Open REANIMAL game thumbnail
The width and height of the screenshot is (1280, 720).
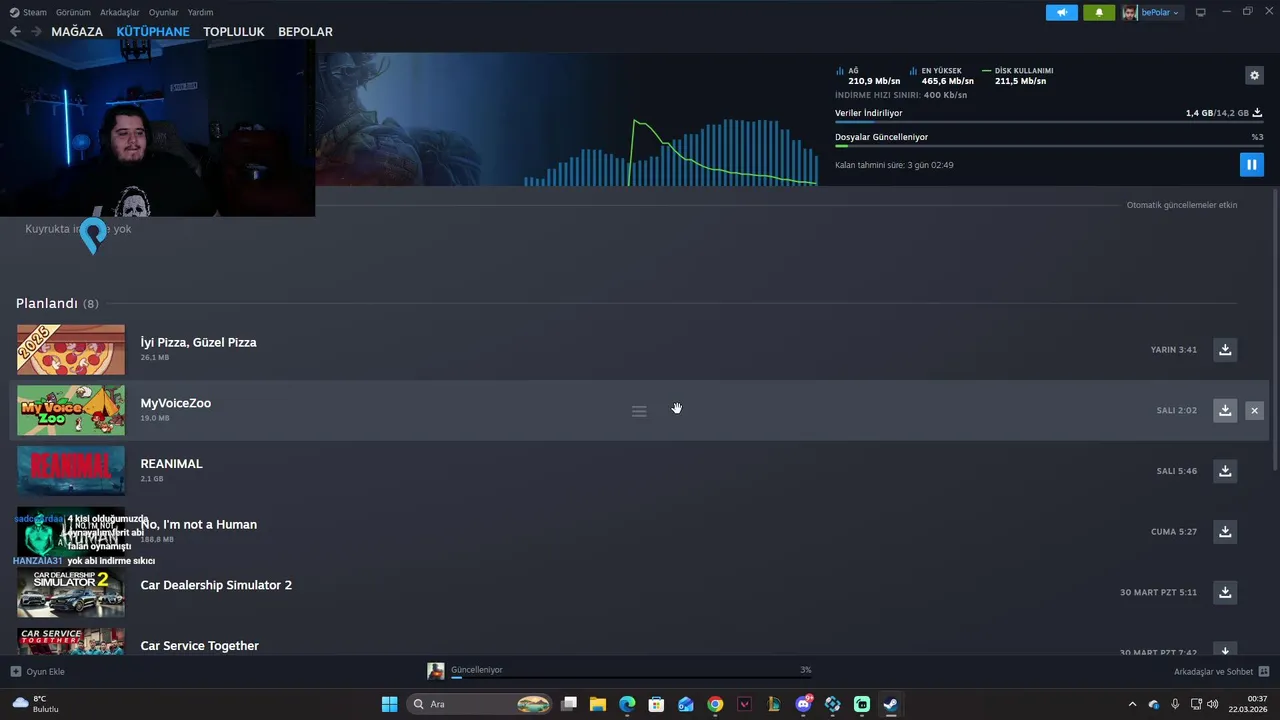tap(71, 471)
